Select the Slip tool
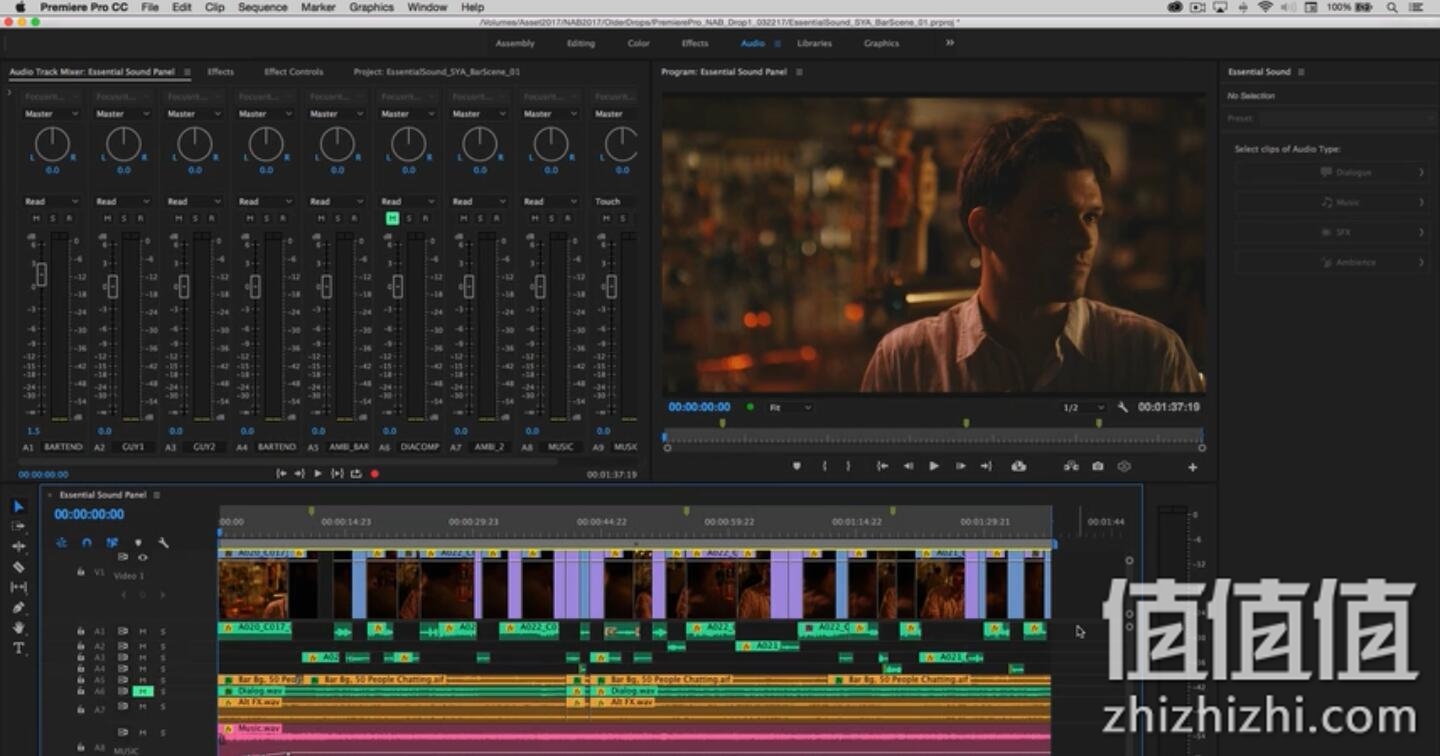This screenshot has height=756, width=1440. 18,587
